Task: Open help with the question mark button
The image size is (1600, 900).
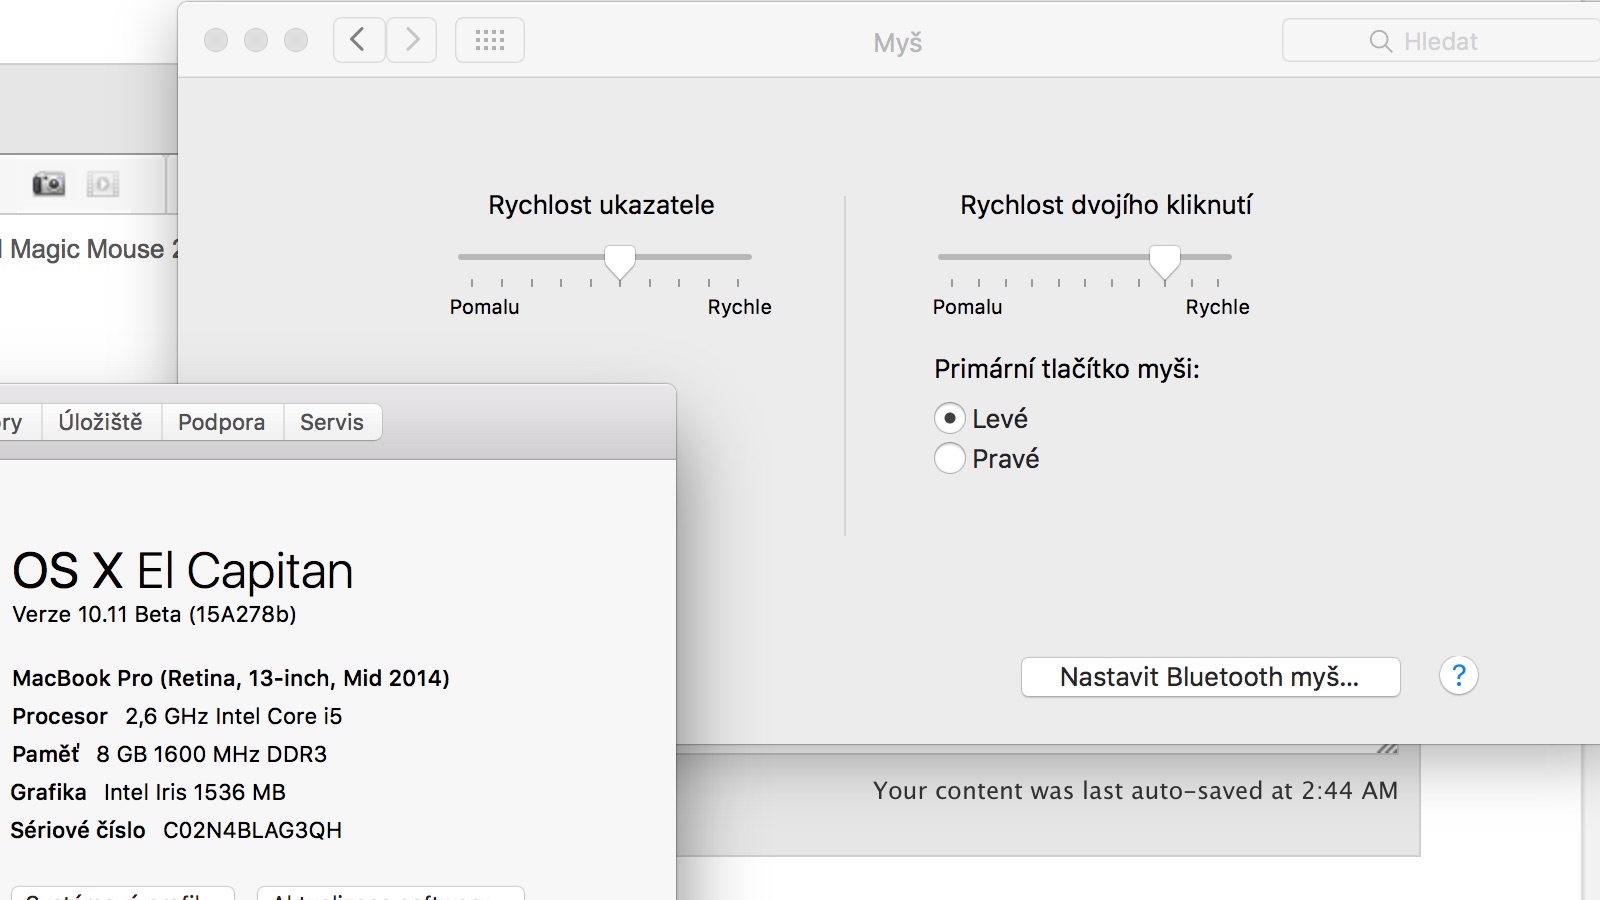Action: 1458,677
